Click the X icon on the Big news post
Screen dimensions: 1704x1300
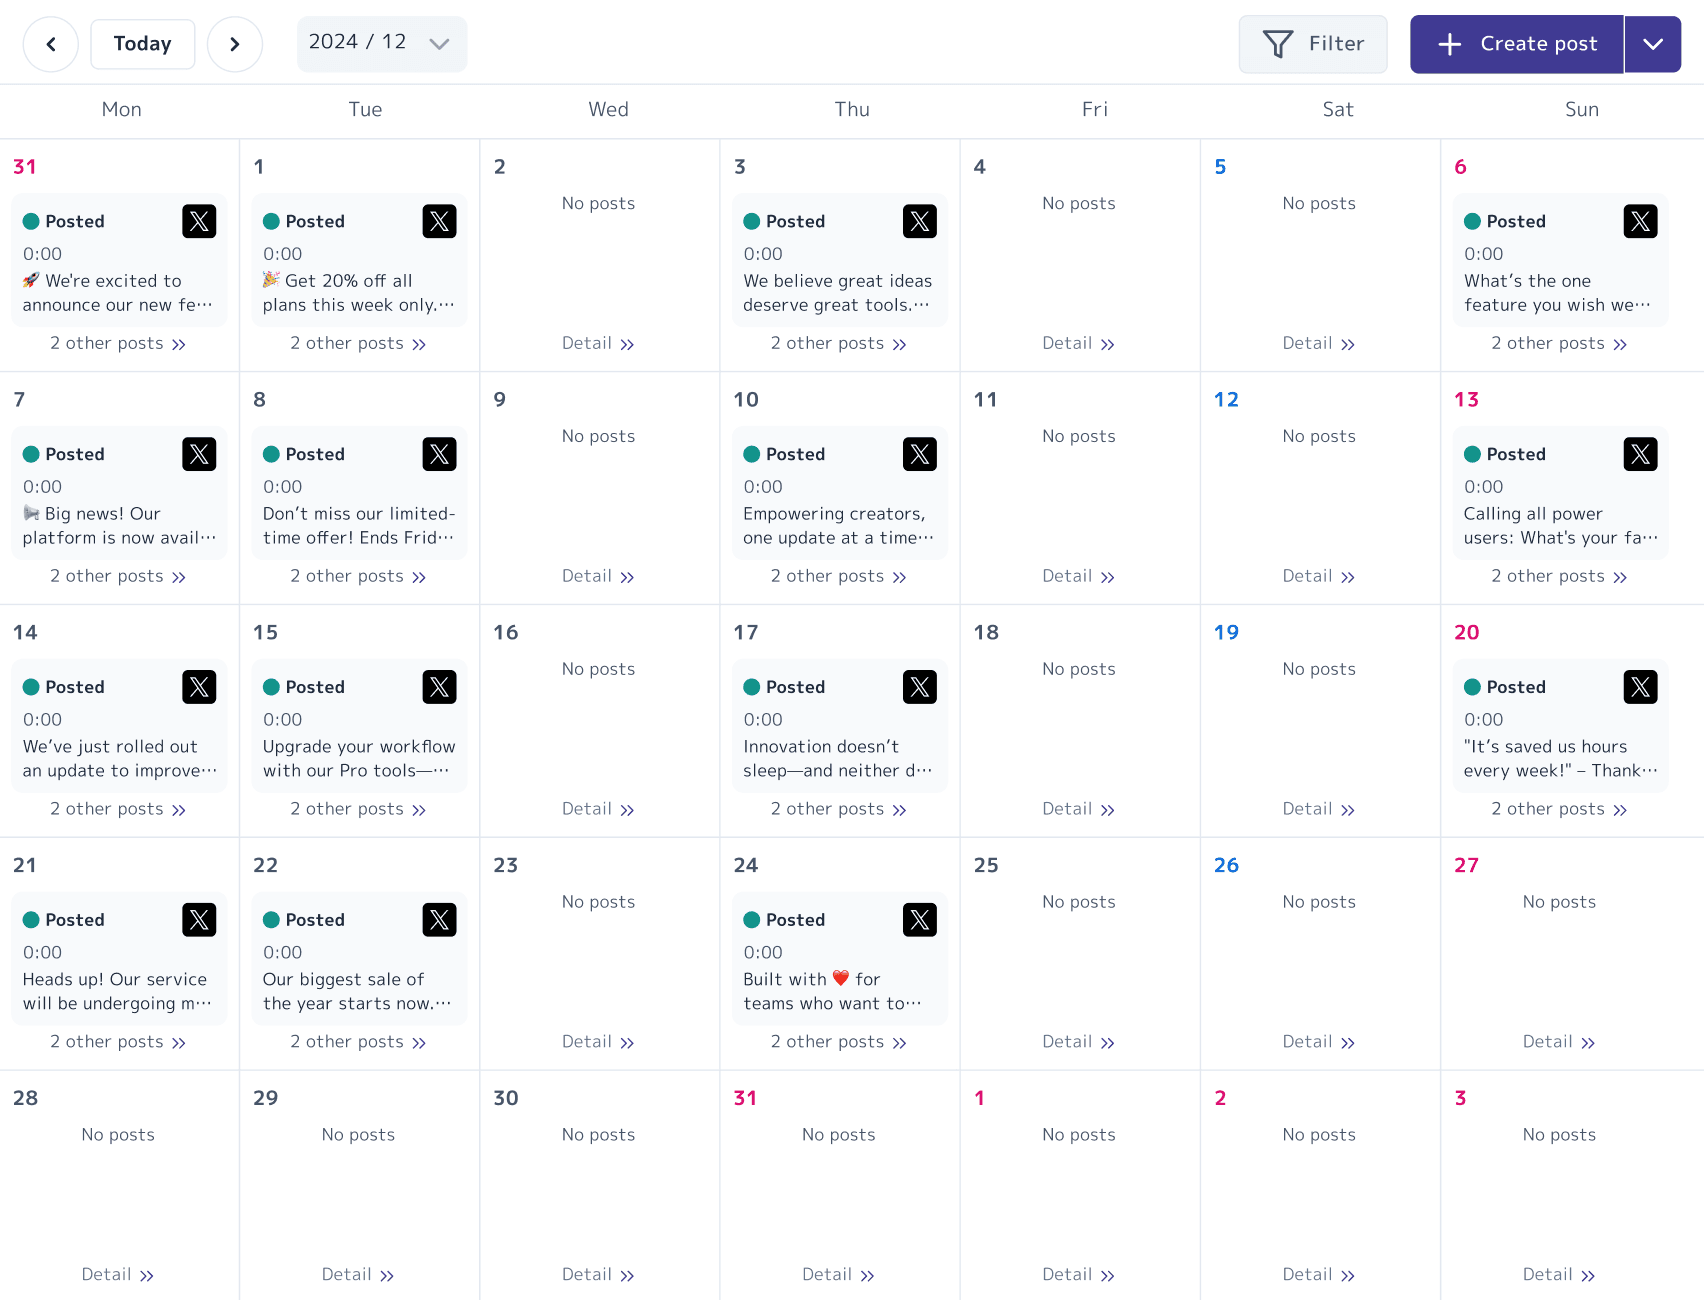click(x=199, y=454)
